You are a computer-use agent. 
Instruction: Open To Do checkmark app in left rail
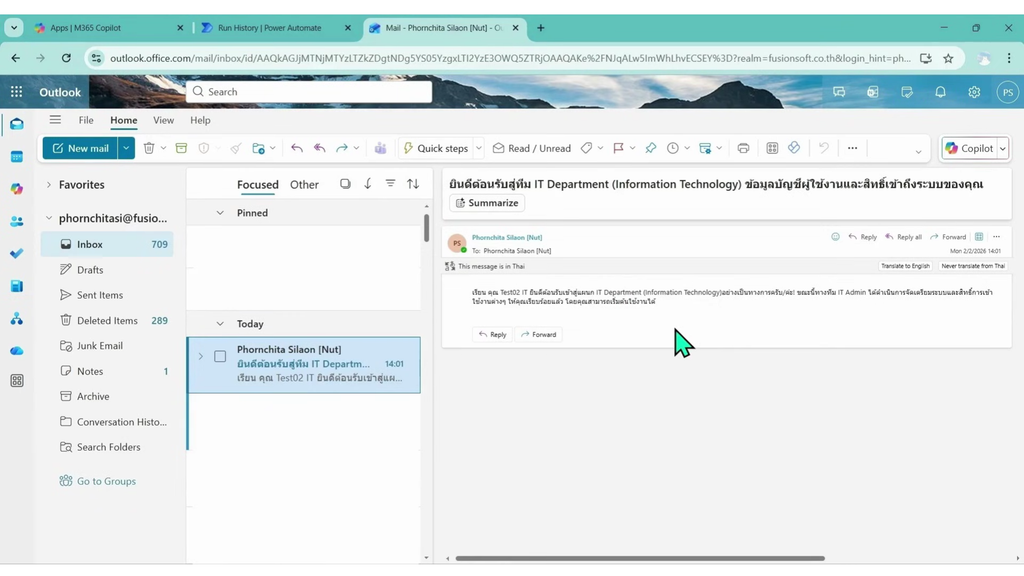(x=17, y=253)
